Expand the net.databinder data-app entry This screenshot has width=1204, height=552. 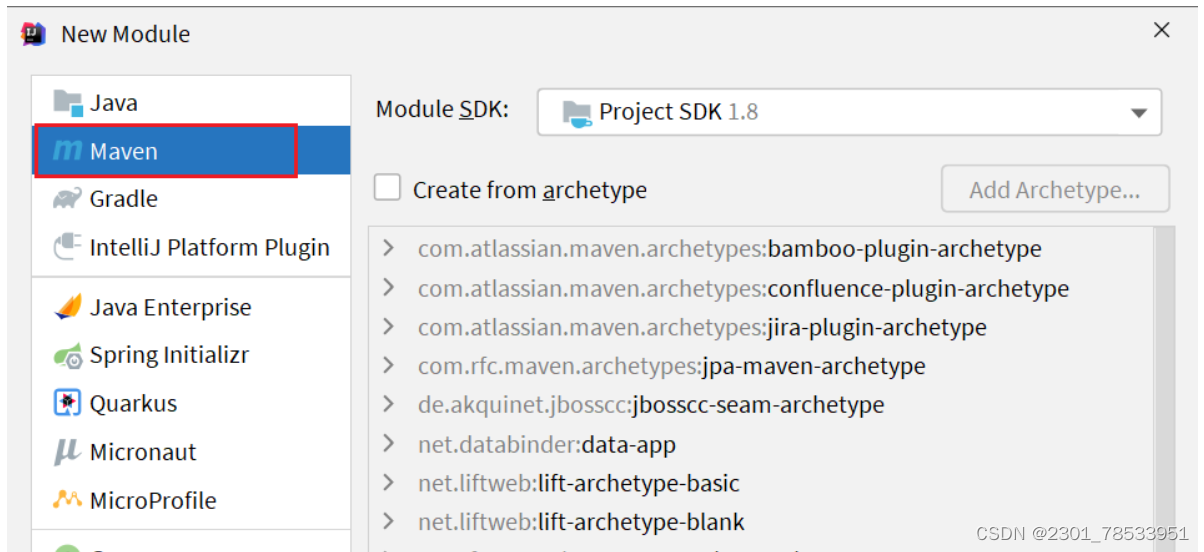pos(389,444)
